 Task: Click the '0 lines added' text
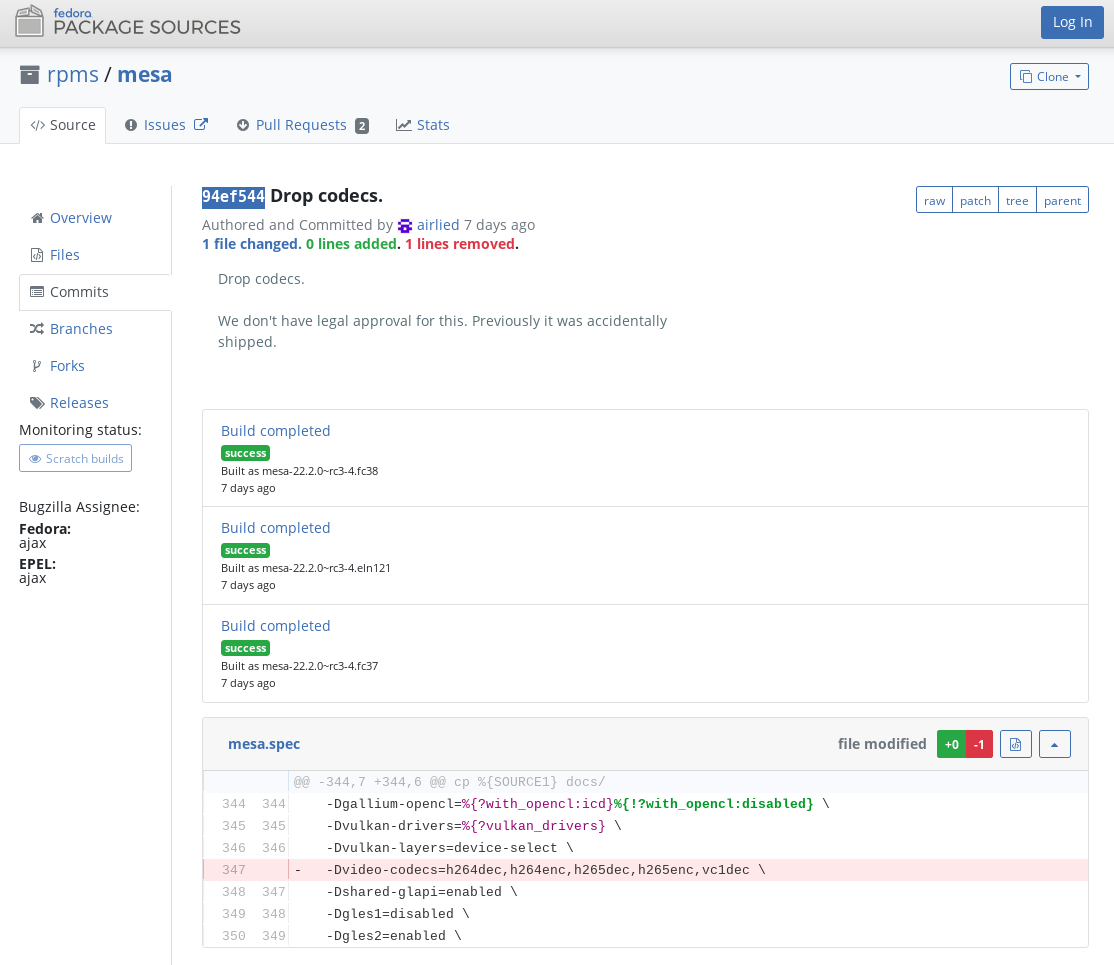pos(351,244)
